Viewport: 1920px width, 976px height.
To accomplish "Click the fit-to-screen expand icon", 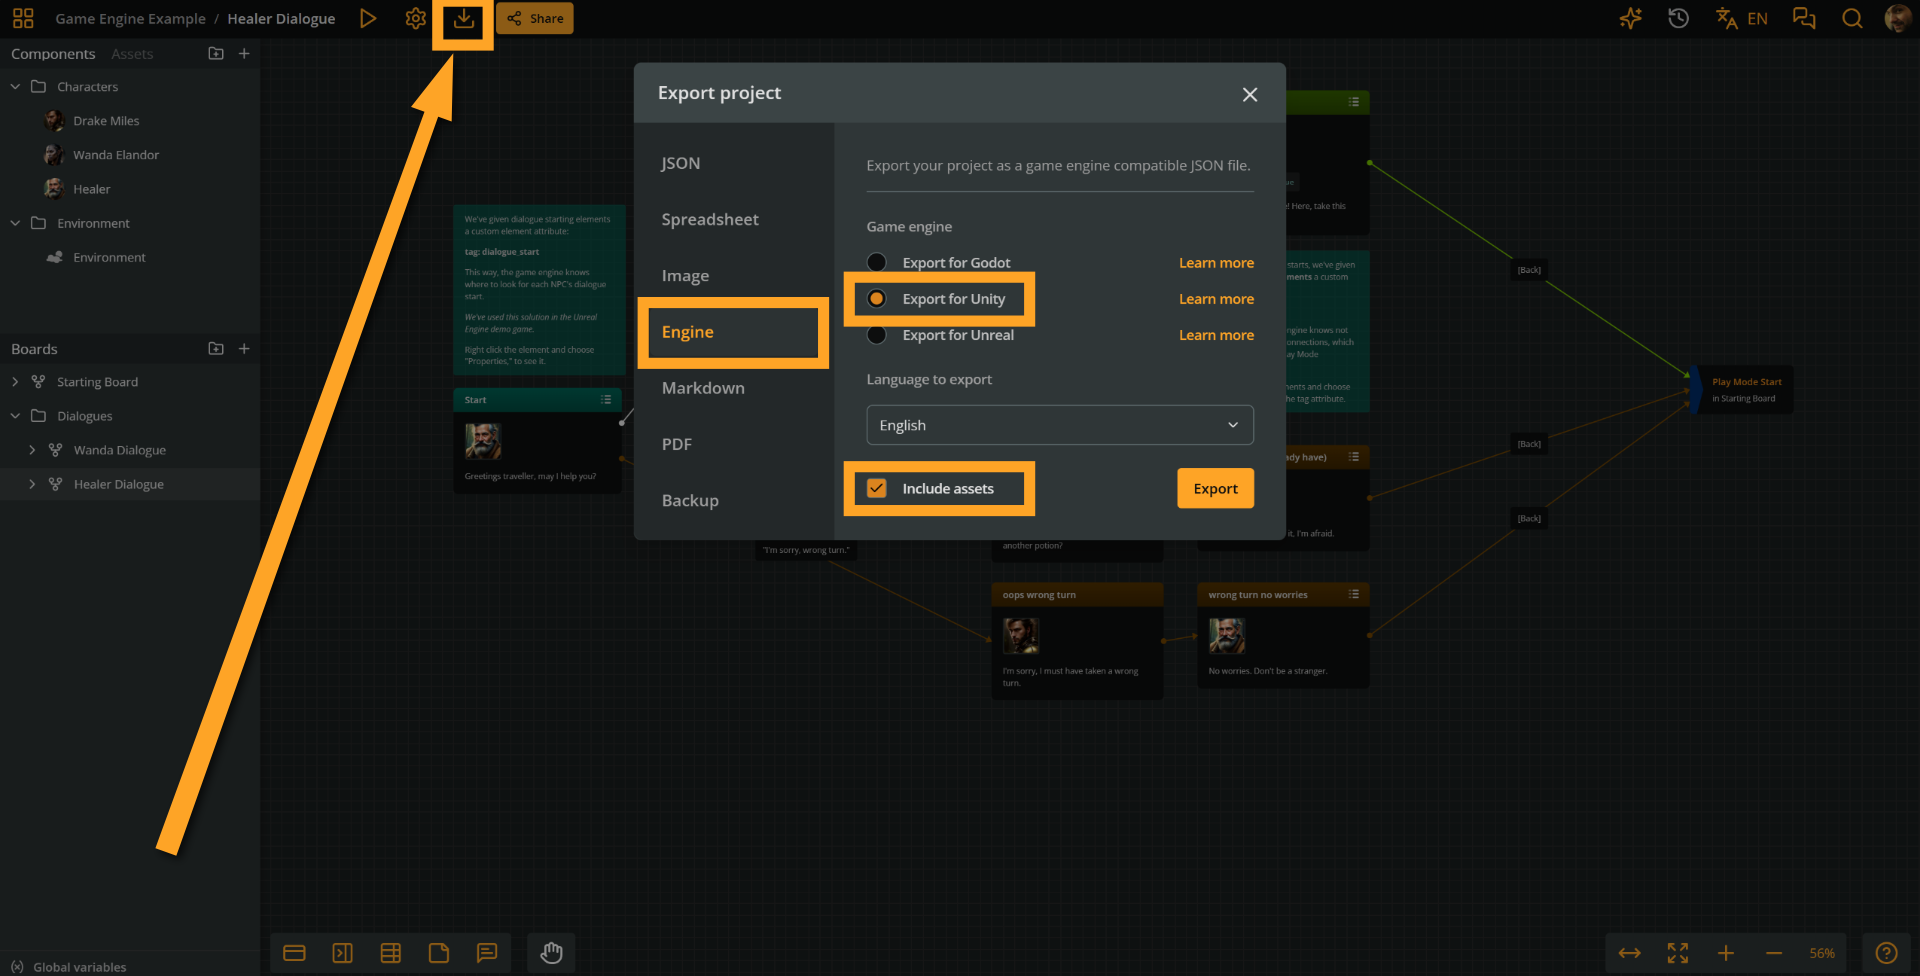I will (x=1678, y=953).
